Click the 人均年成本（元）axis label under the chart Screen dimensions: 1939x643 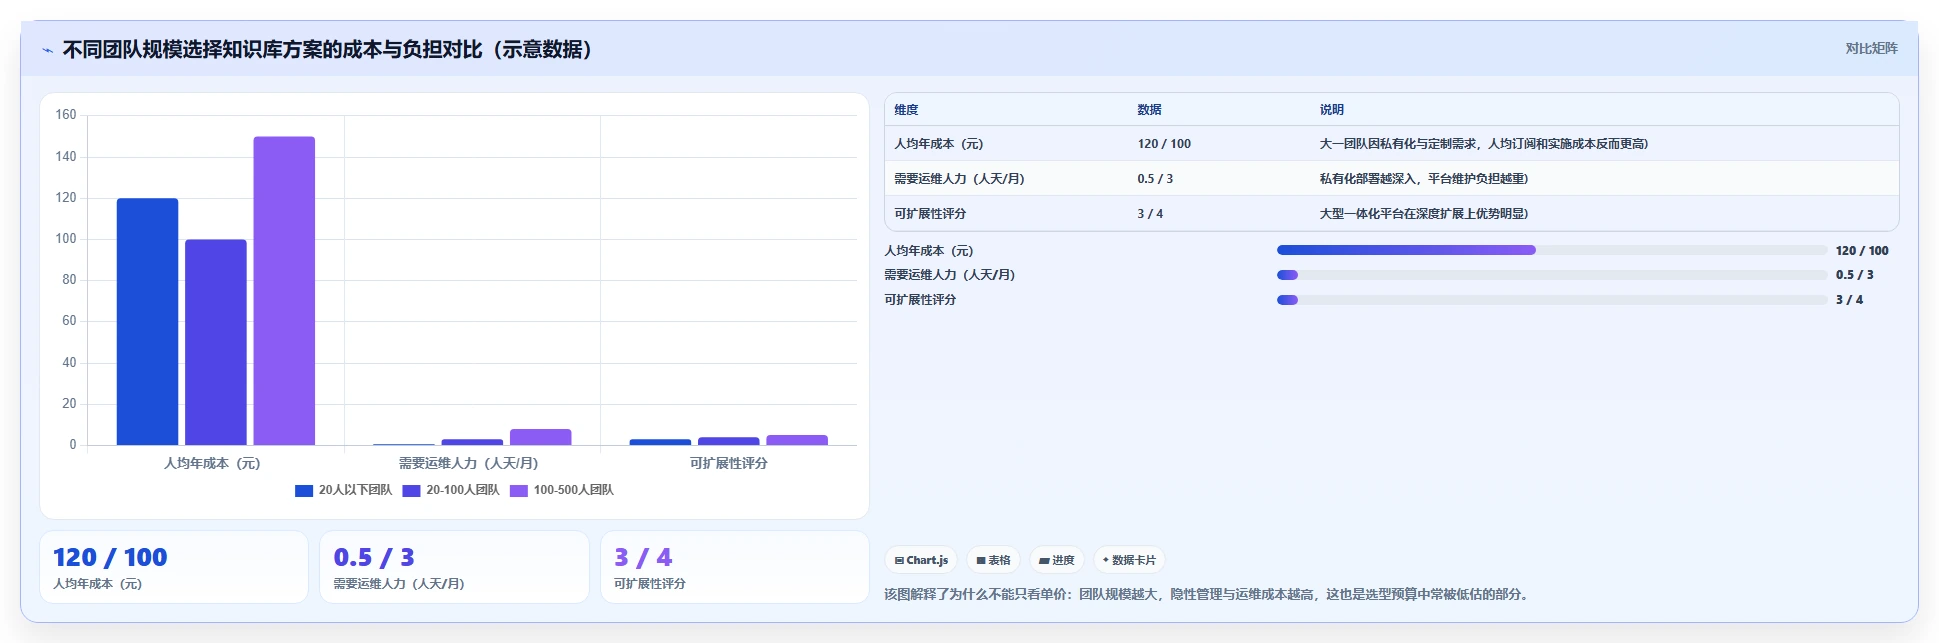212,463
